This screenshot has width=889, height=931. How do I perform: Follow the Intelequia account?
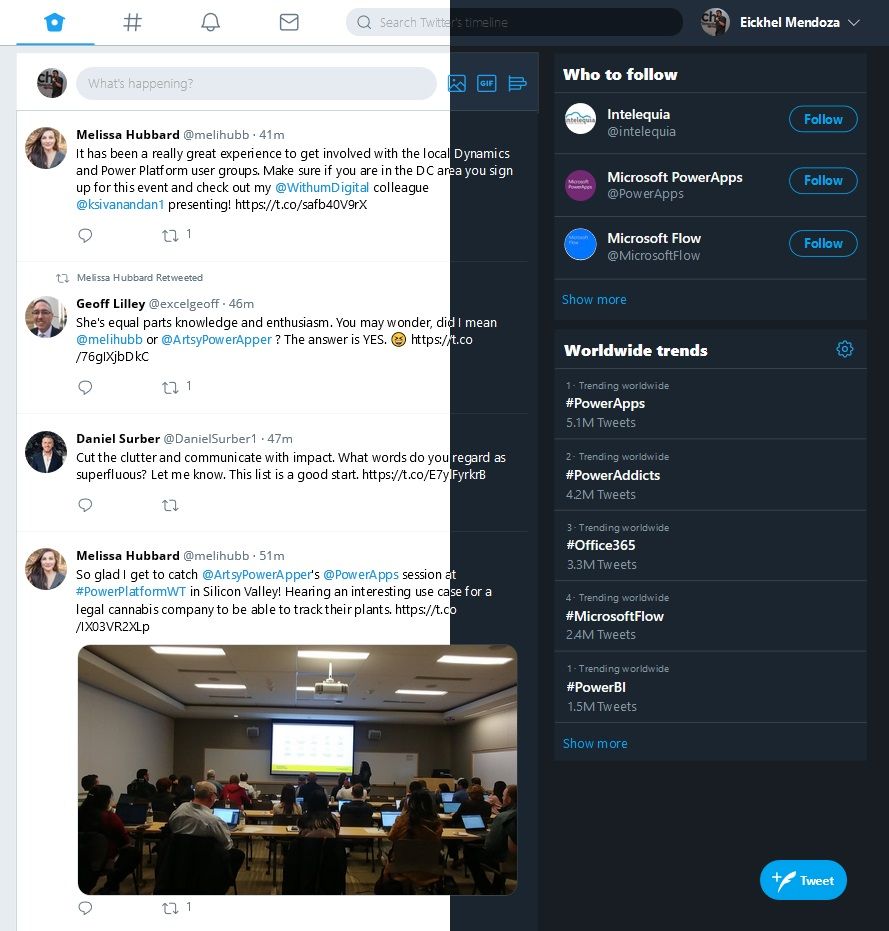[823, 119]
